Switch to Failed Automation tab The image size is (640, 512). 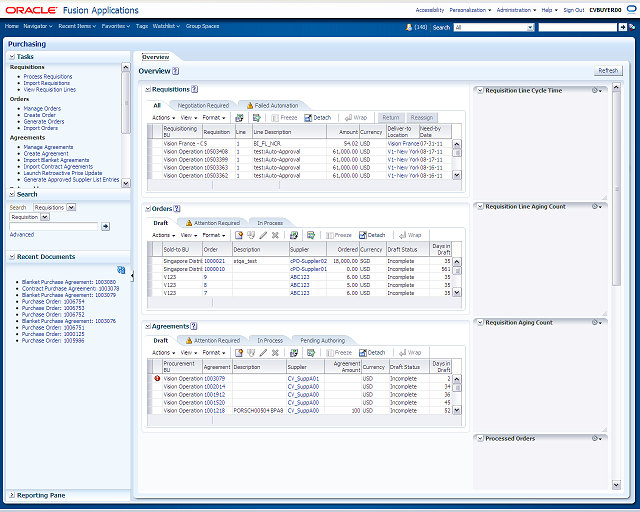point(272,105)
